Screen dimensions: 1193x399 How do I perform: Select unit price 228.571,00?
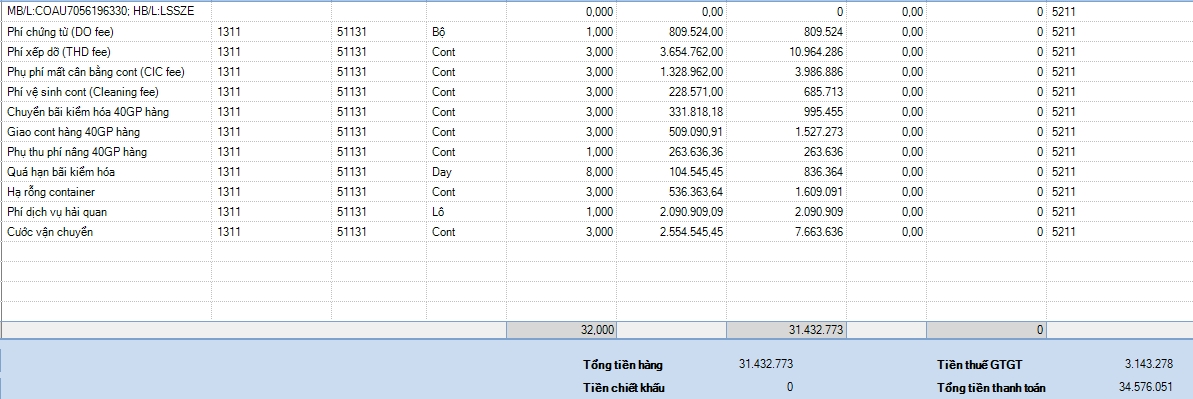(x=671, y=91)
